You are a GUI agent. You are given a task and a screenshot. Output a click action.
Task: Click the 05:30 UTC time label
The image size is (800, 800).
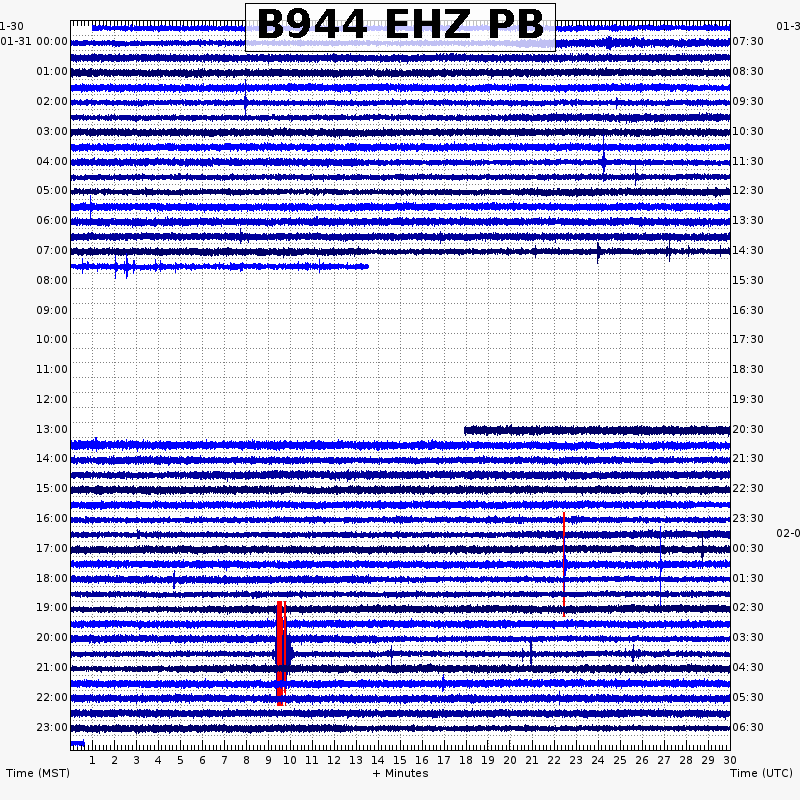[x=748, y=697]
